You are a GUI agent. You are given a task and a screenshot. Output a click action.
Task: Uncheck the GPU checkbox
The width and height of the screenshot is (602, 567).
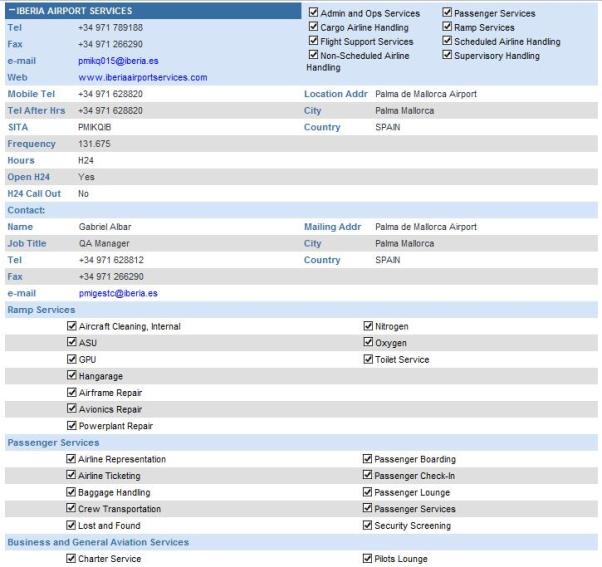[71, 359]
